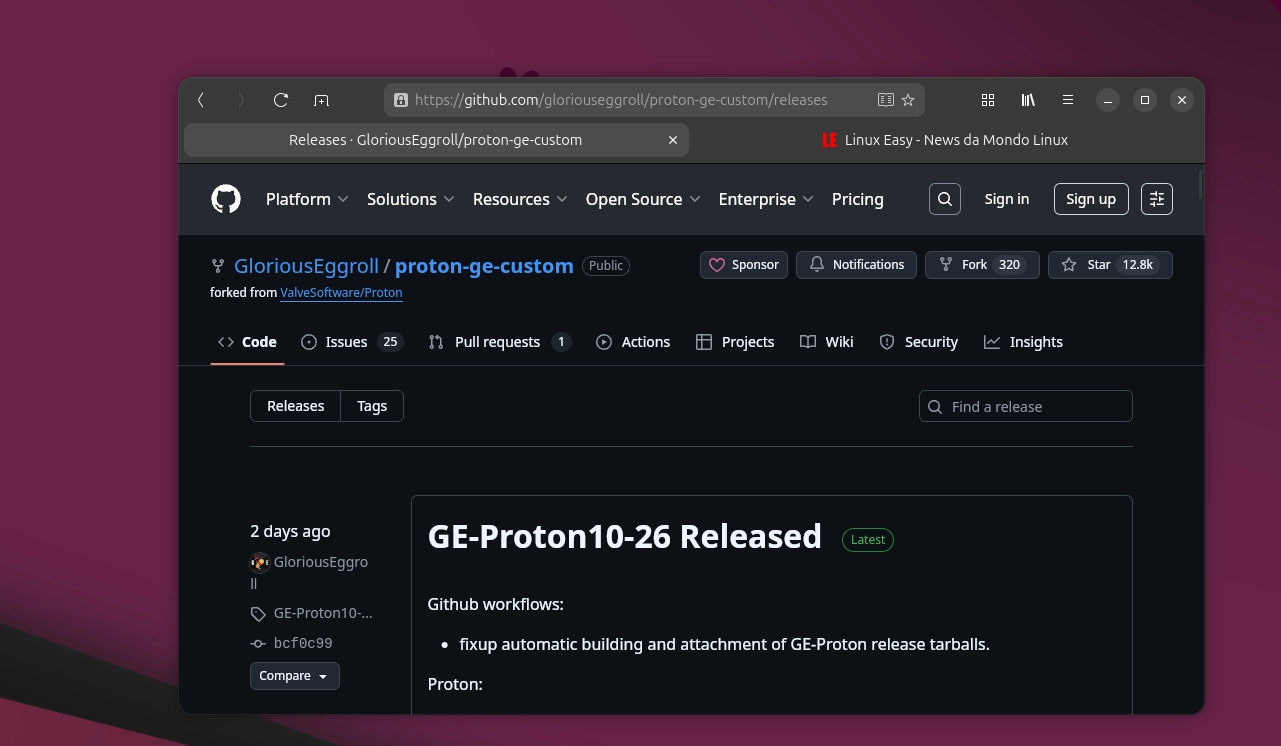Viewport: 1281px width, 746px height.
Task: Bookmark this page with the star toggle
Action: point(907,100)
